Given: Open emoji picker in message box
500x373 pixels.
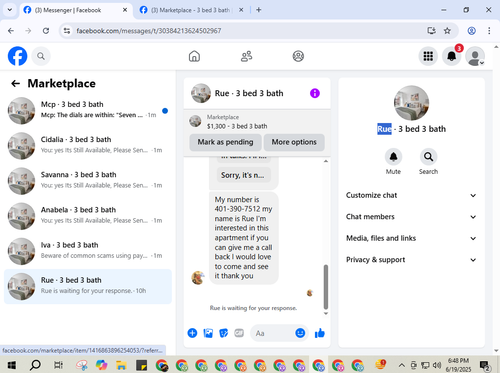Looking at the screenshot, I should click(x=300, y=333).
